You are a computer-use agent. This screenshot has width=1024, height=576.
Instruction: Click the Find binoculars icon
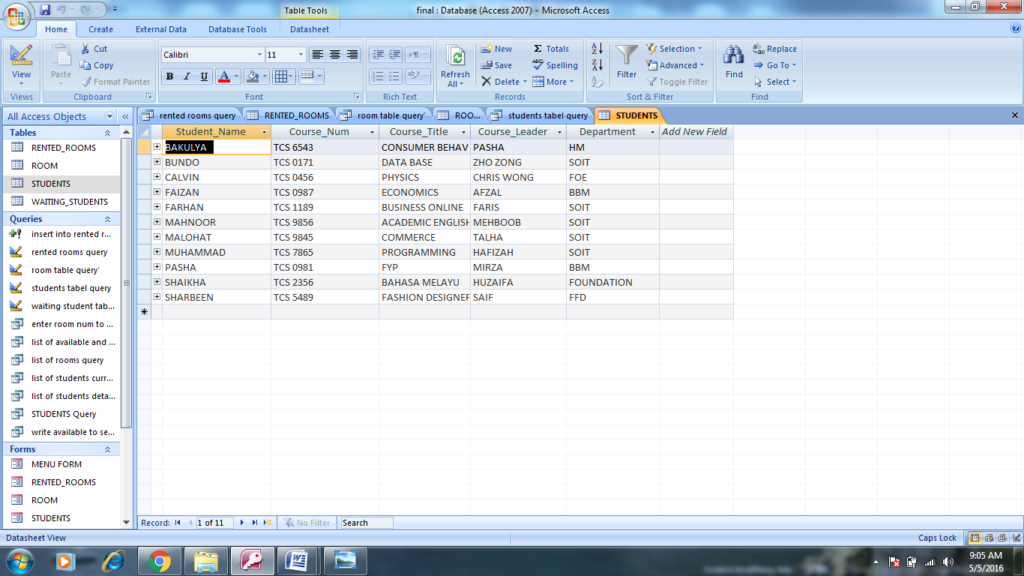pyautogui.click(x=733, y=56)
